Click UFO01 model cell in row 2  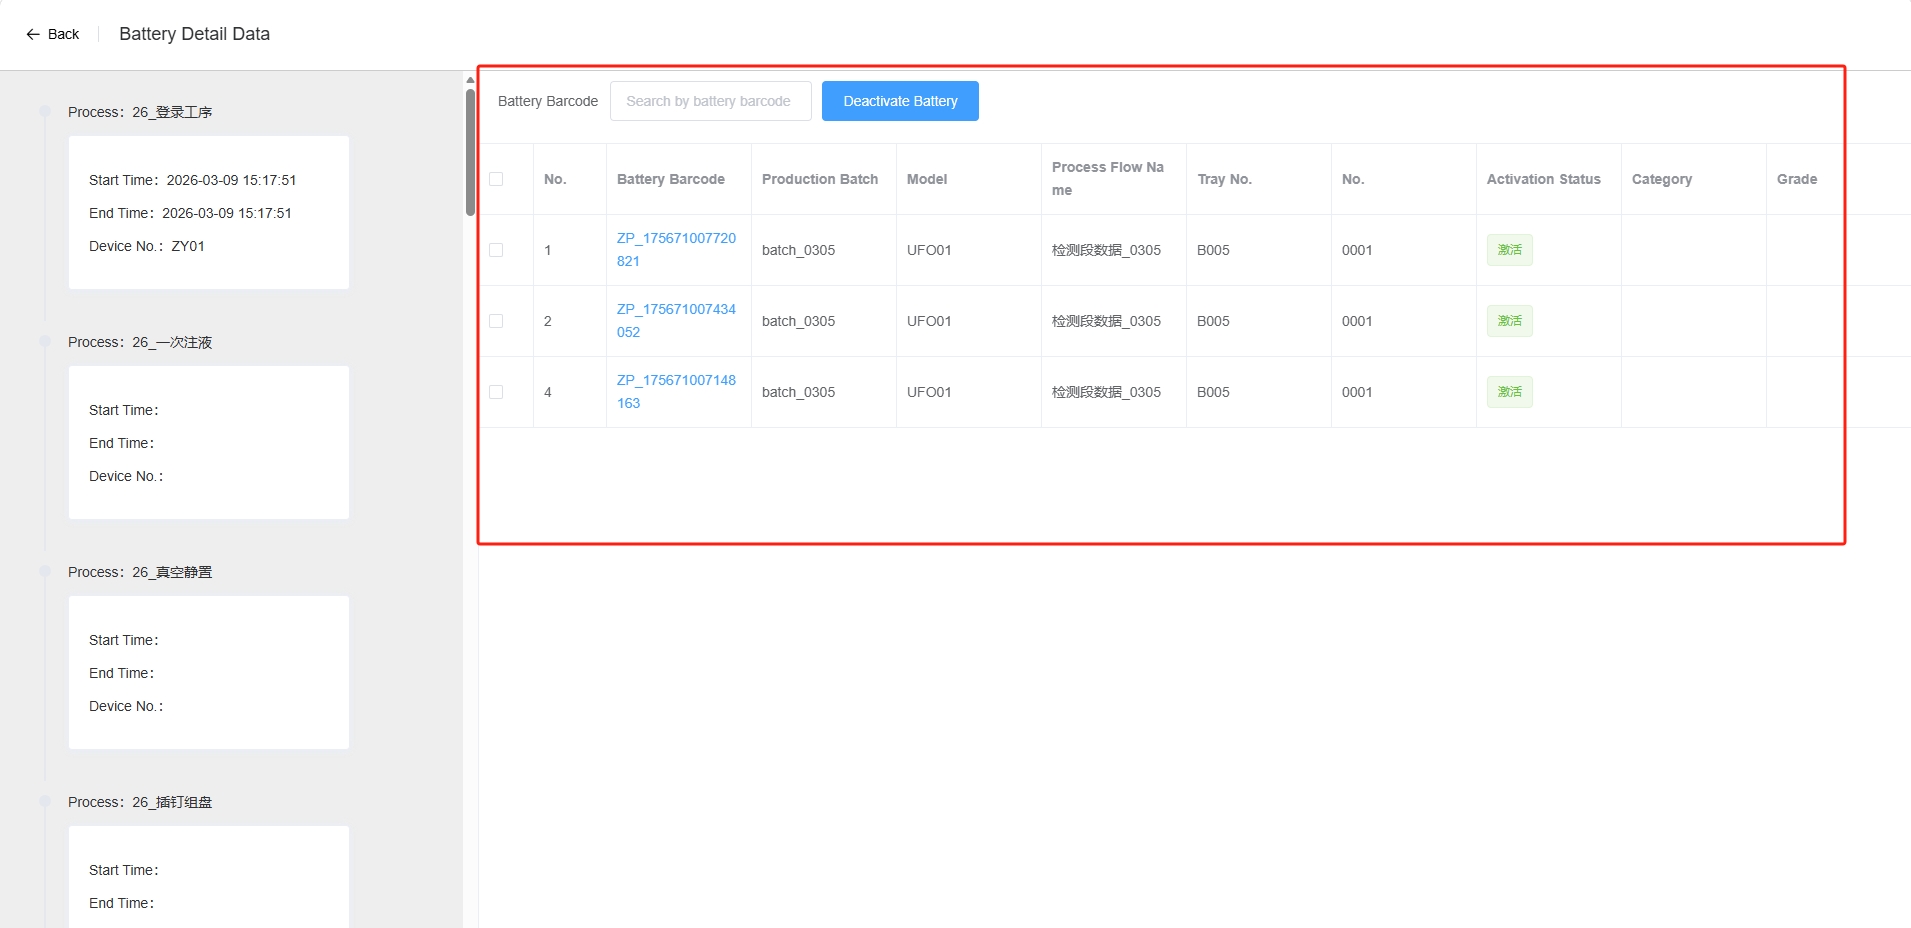pyautogui.click(x=929, y=321)
